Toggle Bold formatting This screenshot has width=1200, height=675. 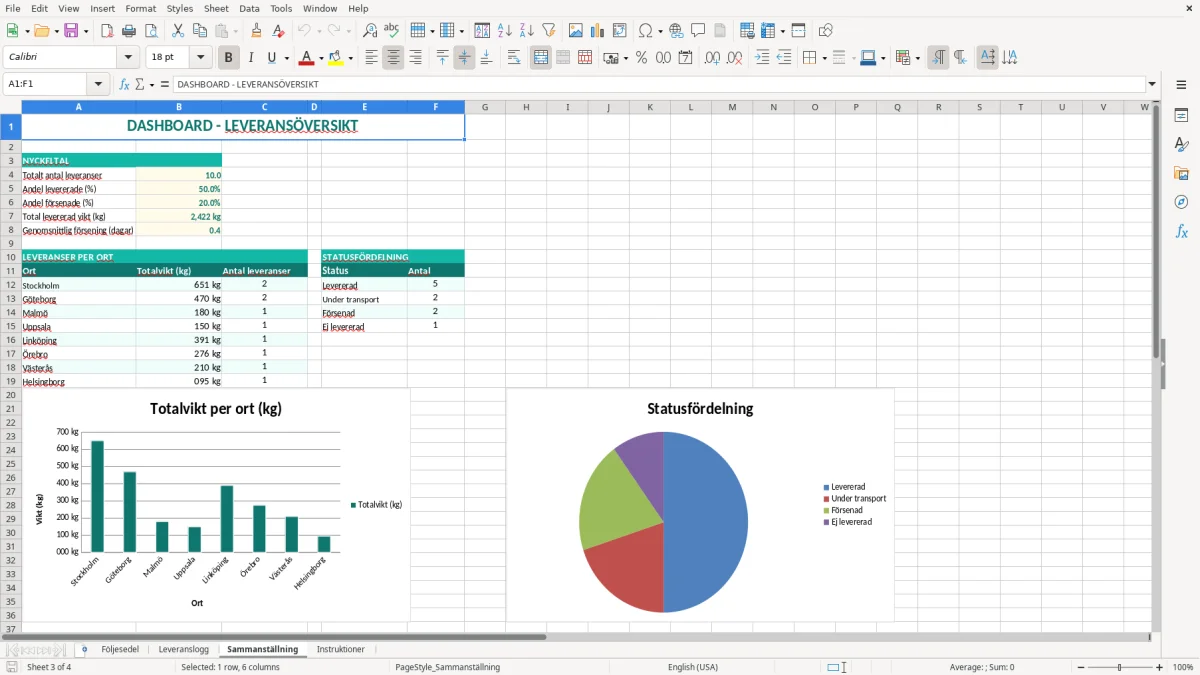pos(229,58)
